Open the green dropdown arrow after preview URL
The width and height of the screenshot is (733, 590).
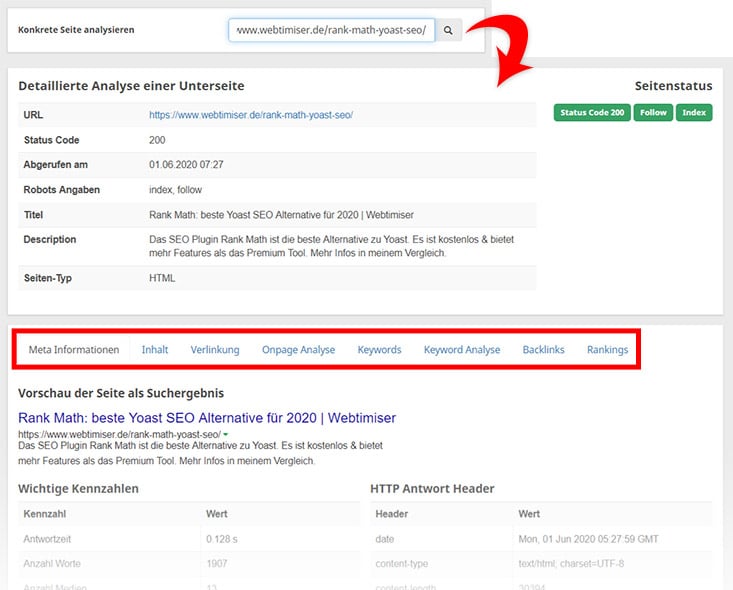tap(226, 435)
